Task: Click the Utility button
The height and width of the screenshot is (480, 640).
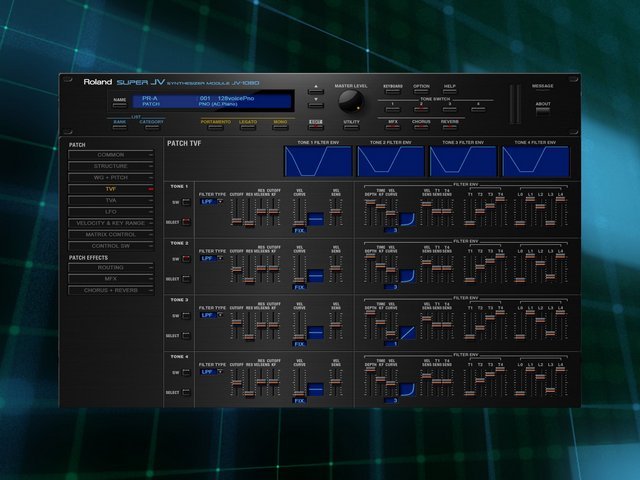Action: 351,128
